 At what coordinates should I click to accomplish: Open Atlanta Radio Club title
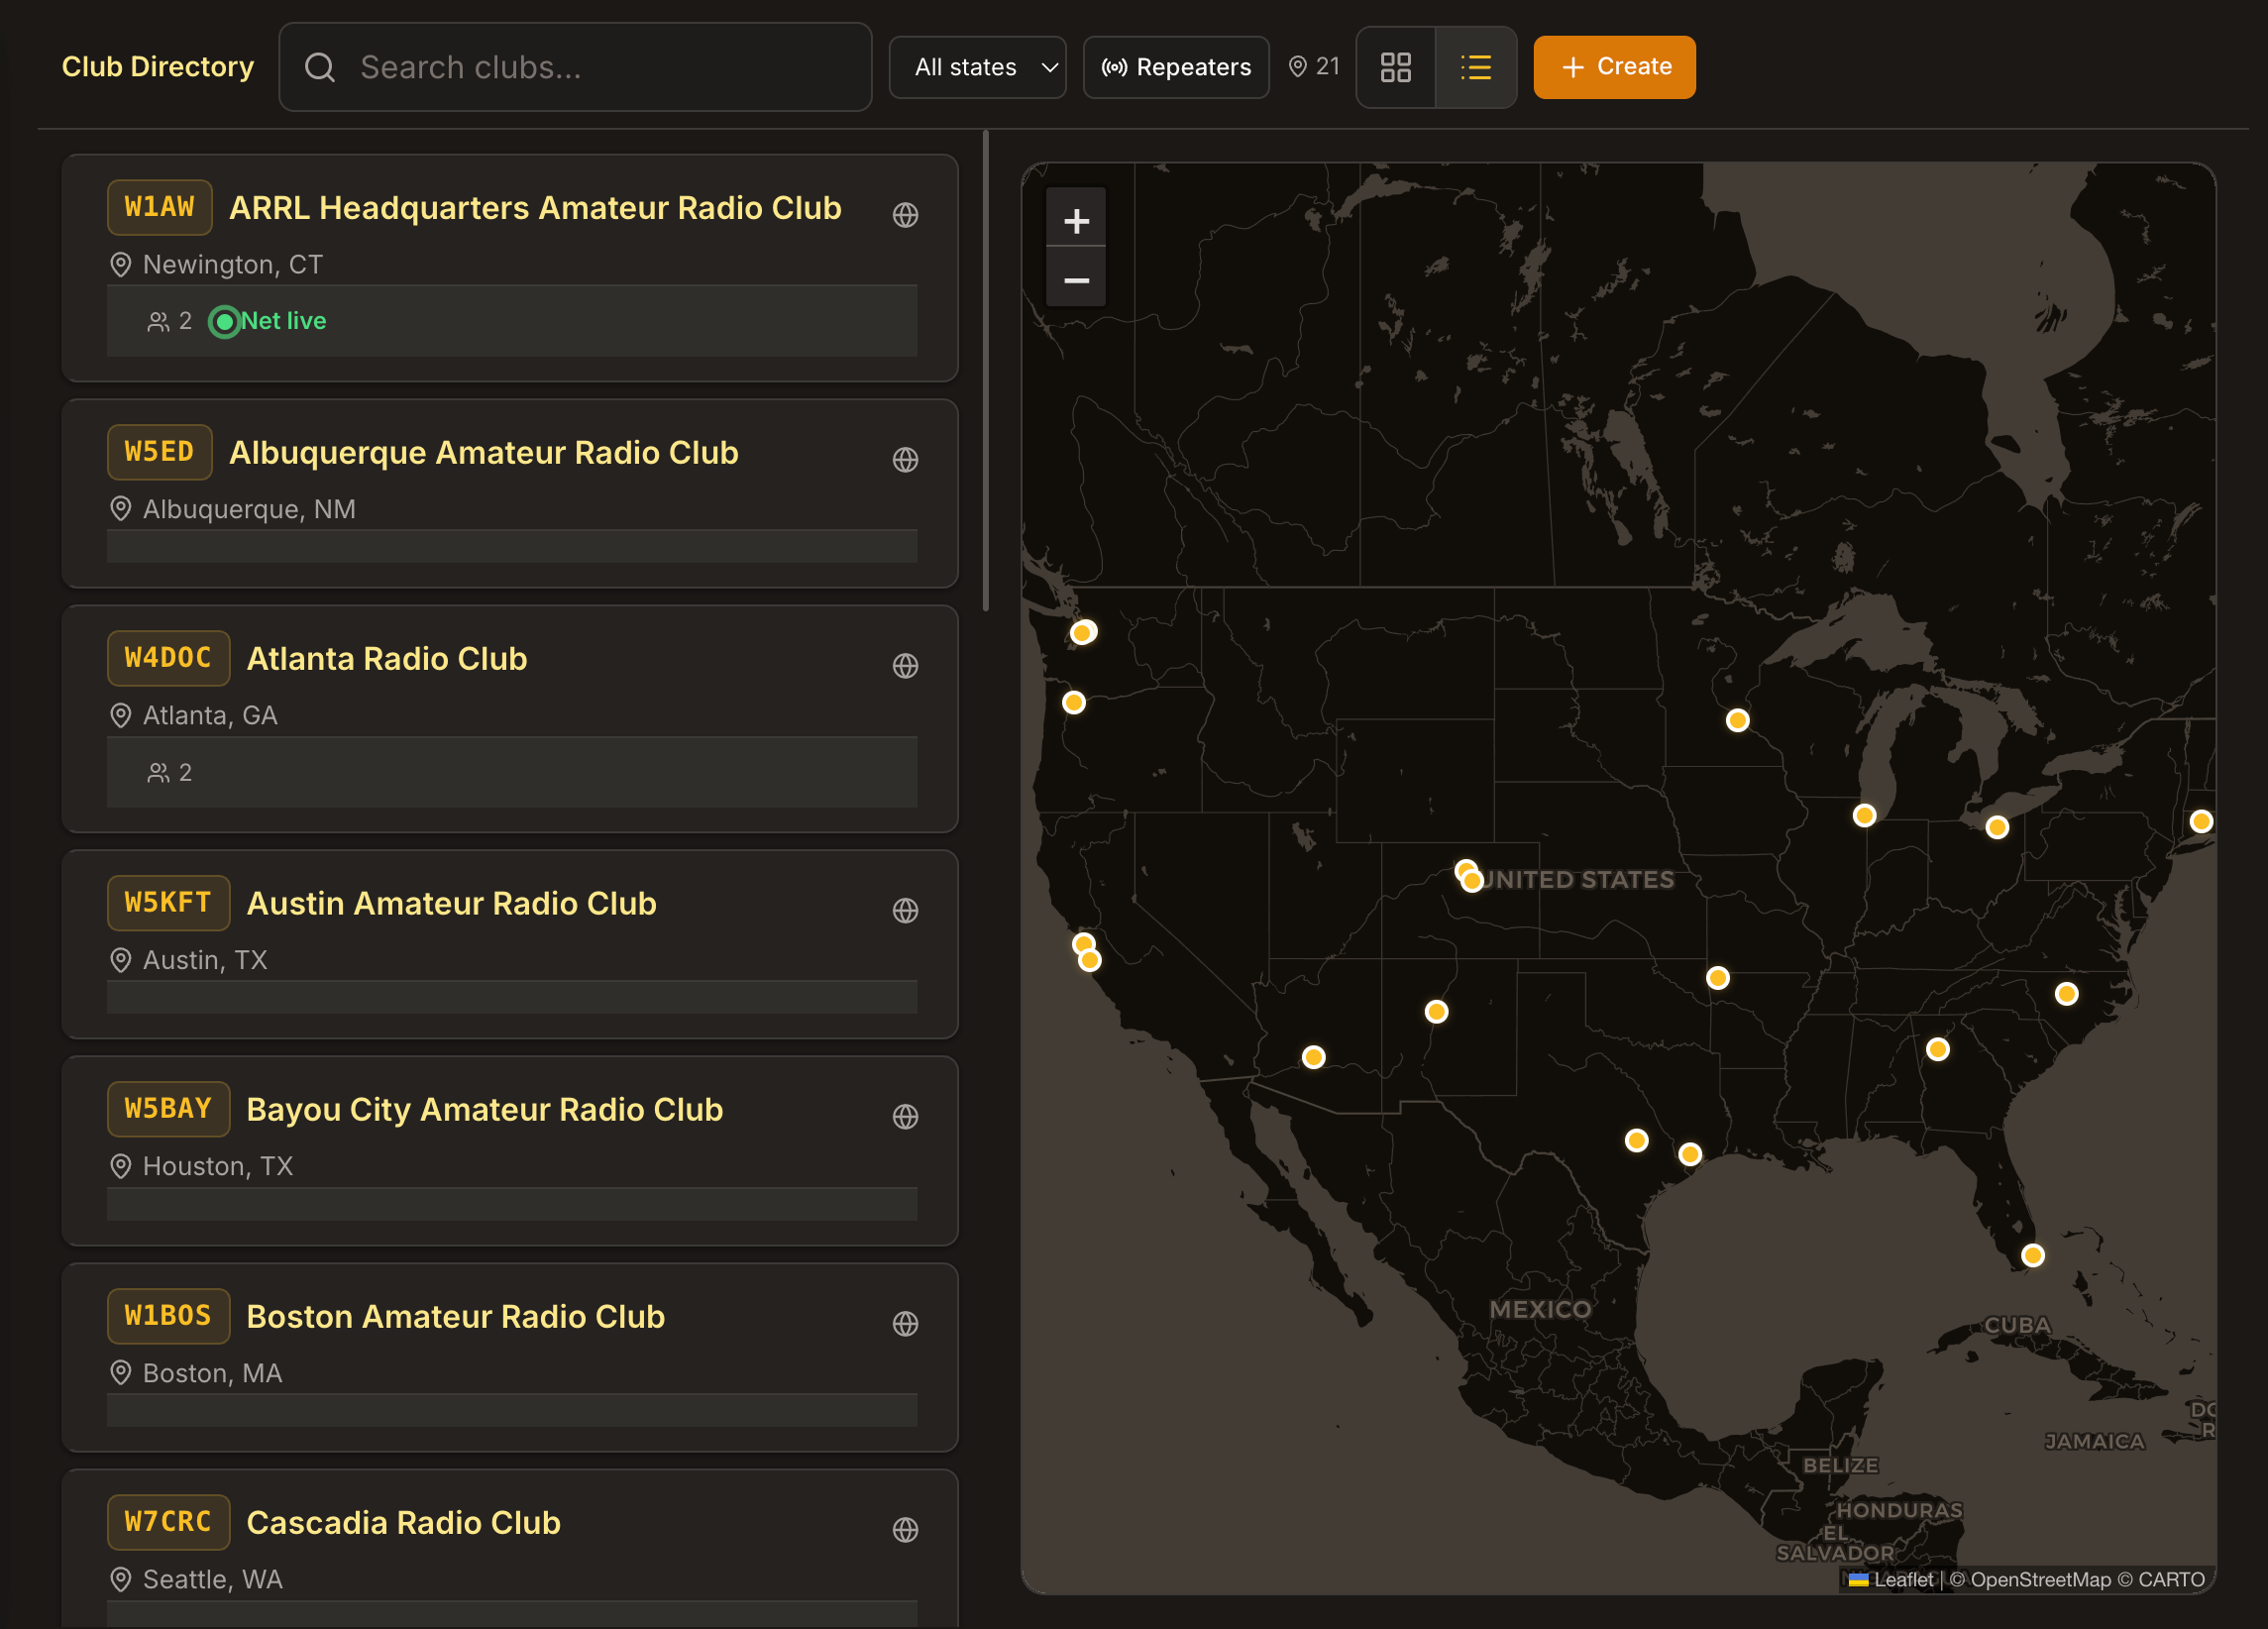coord(387,659)
